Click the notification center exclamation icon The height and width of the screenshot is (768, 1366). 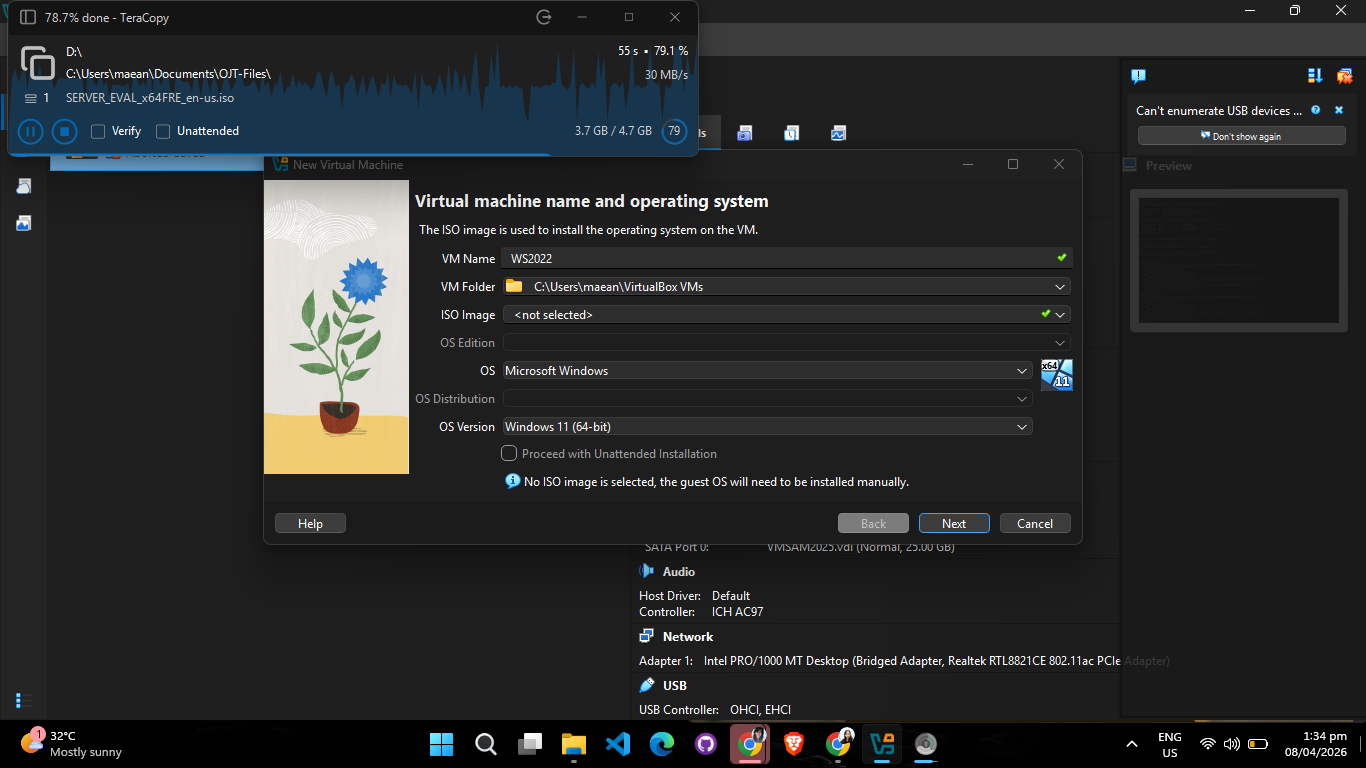tap(1138, 75)
